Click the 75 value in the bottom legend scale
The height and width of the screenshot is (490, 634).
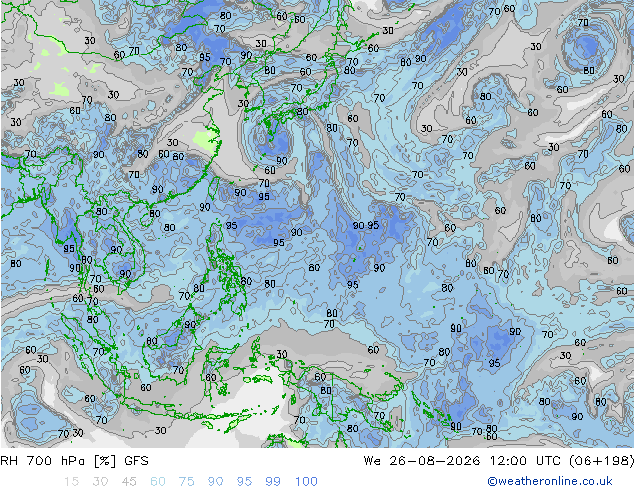point(186,482)
